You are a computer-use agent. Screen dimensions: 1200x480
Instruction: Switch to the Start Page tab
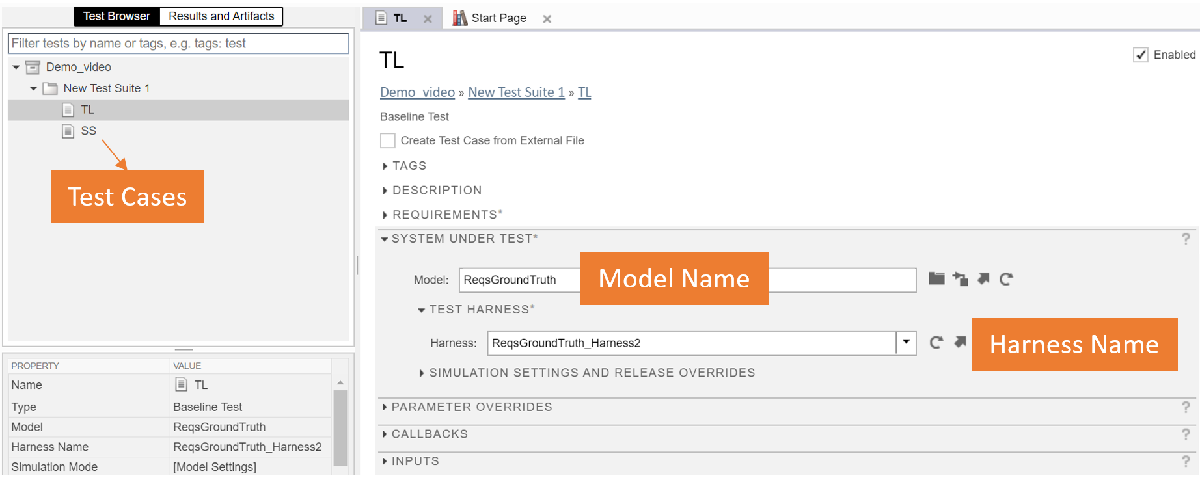[x=497, y=19]
